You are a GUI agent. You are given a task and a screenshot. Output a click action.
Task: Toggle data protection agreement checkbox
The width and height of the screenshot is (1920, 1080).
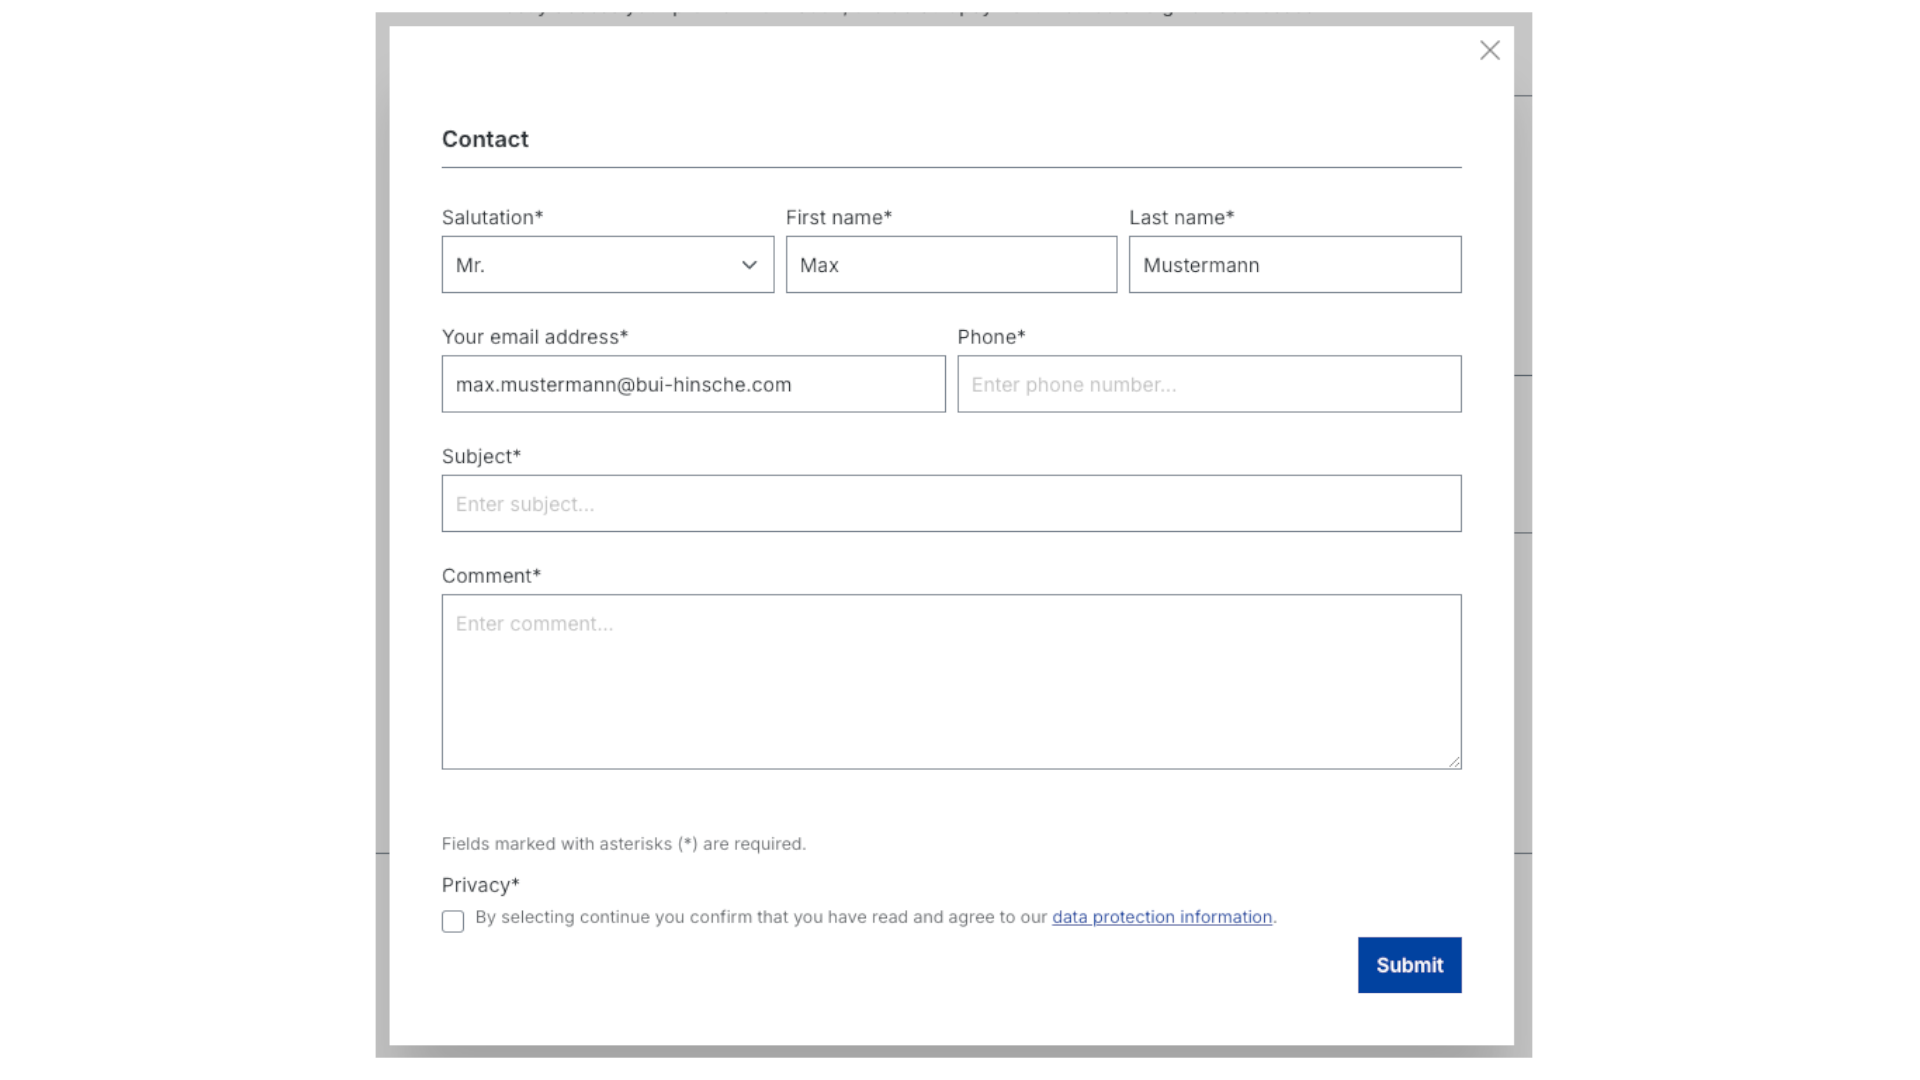point(452,920)
